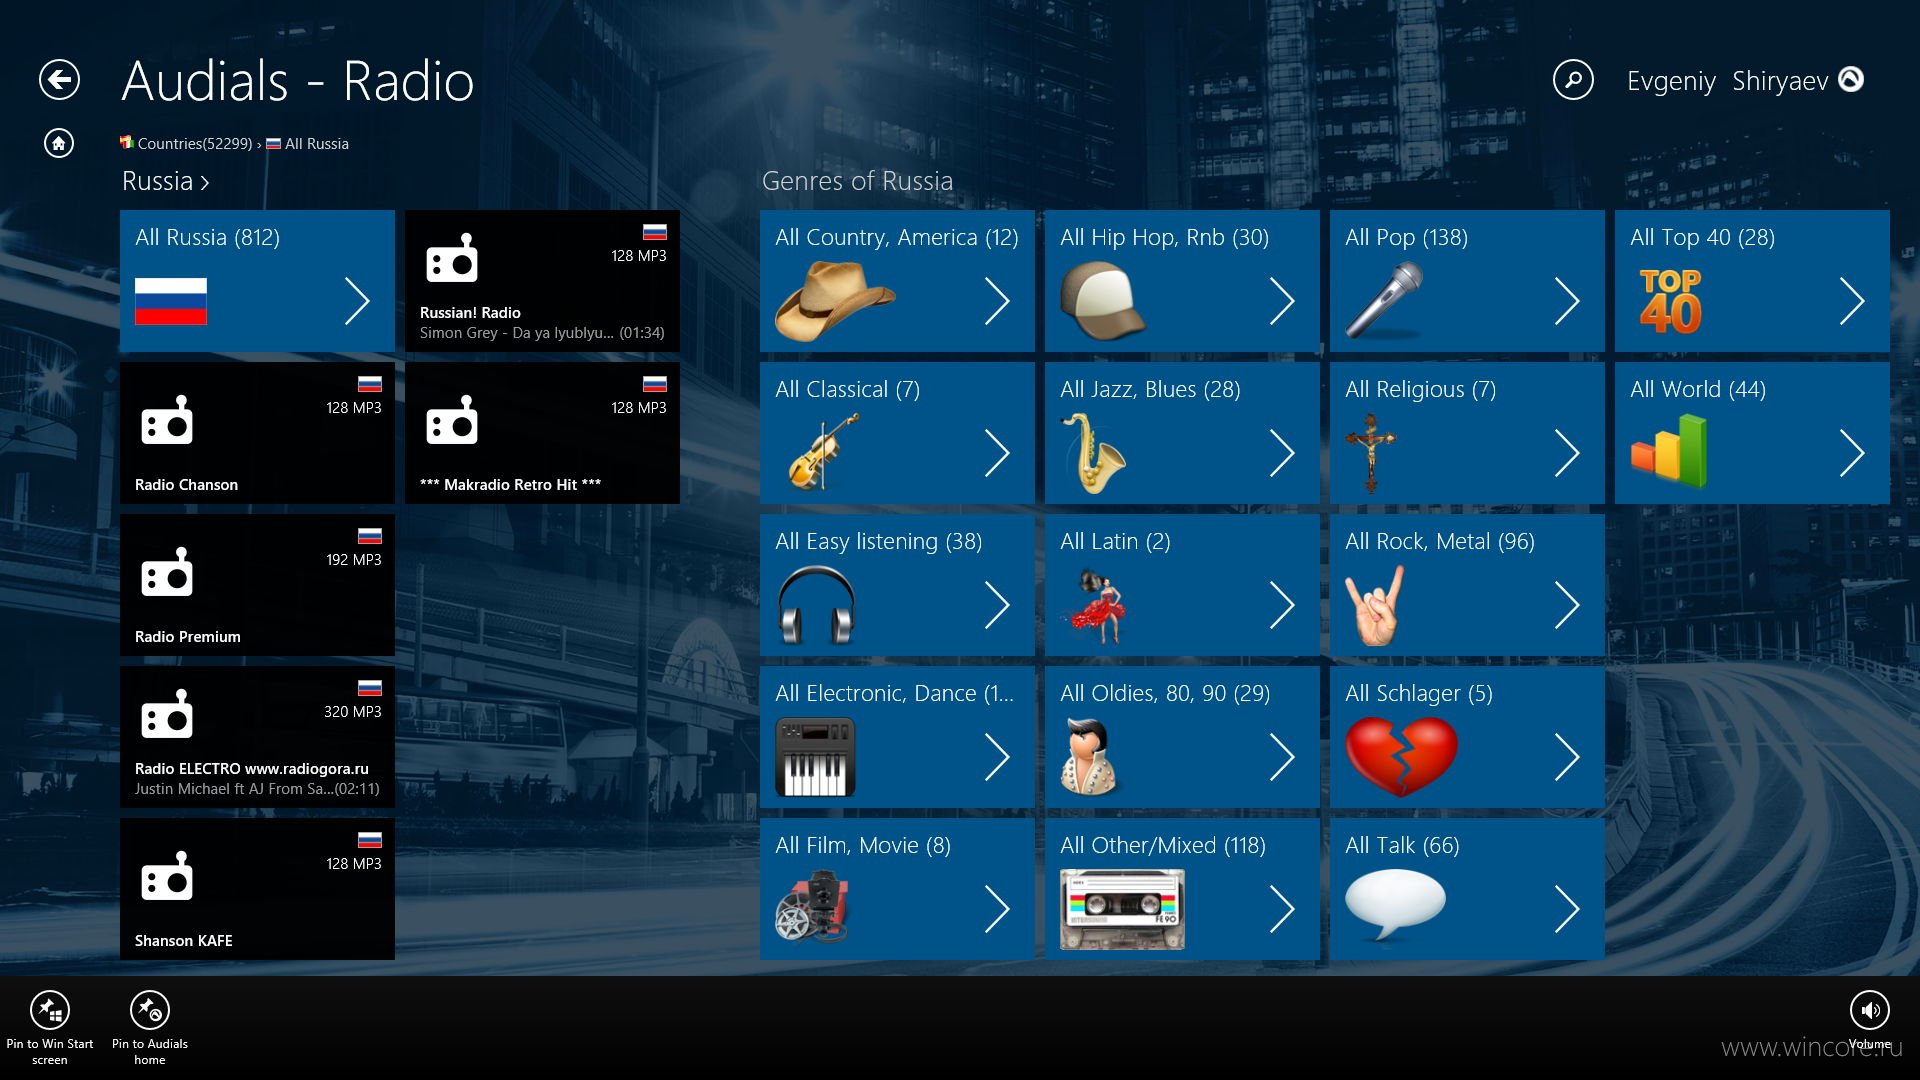The height and width of the screenshot is (1080, 1920).
Task: Open All Oldies, 80, 90 (29) label
Action: click(1165, 693)
